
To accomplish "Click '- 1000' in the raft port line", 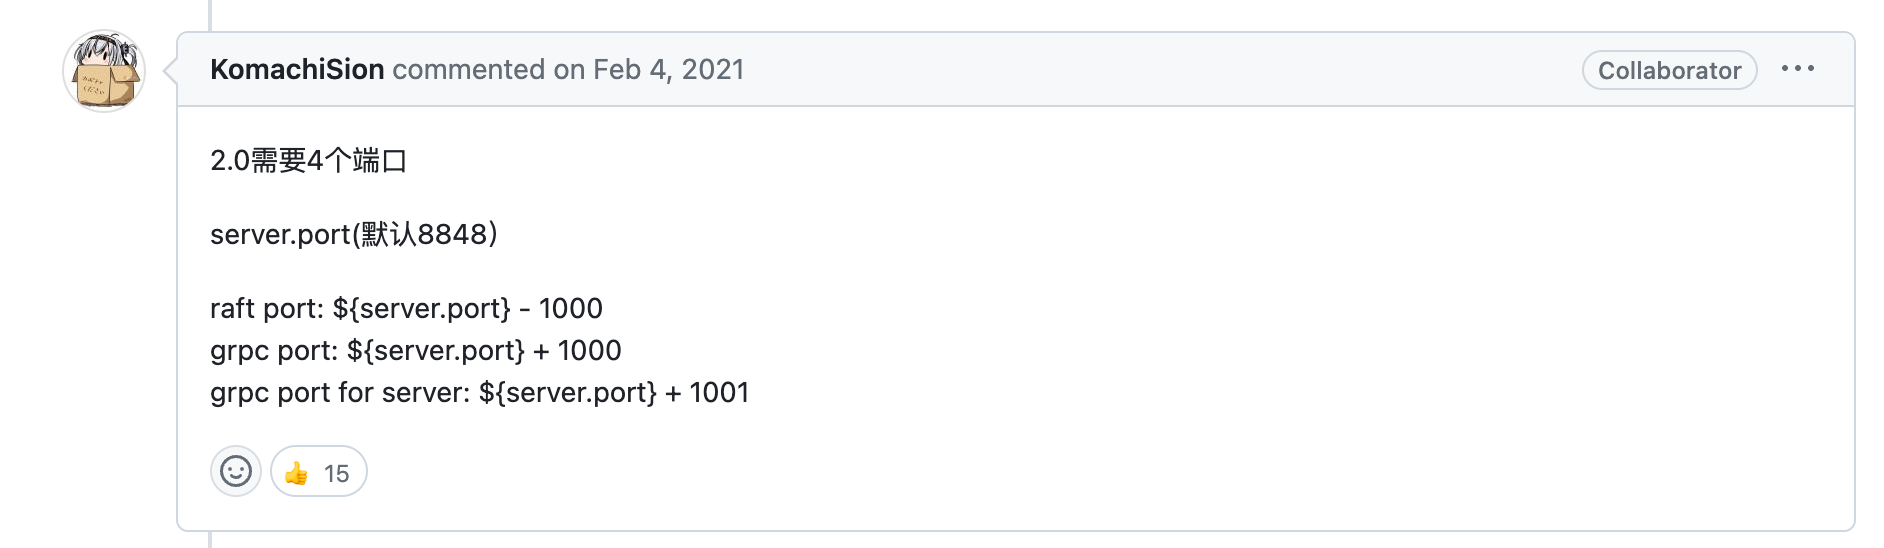I will click(x=561, y=308).
